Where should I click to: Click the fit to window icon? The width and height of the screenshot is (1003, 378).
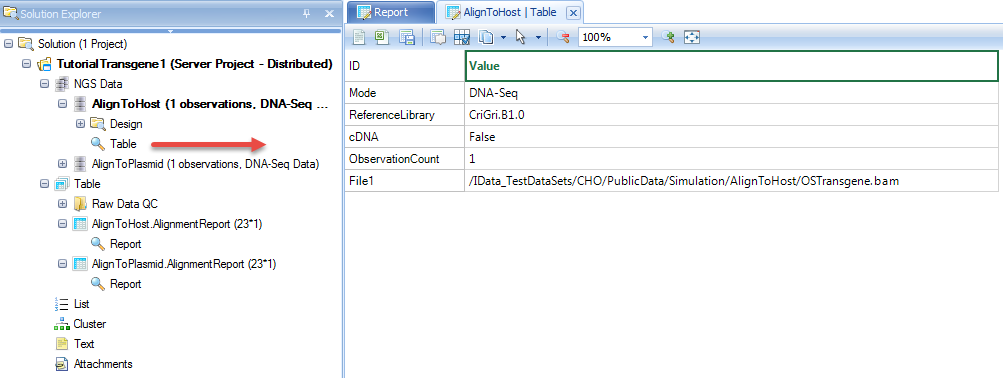point(693,37)
